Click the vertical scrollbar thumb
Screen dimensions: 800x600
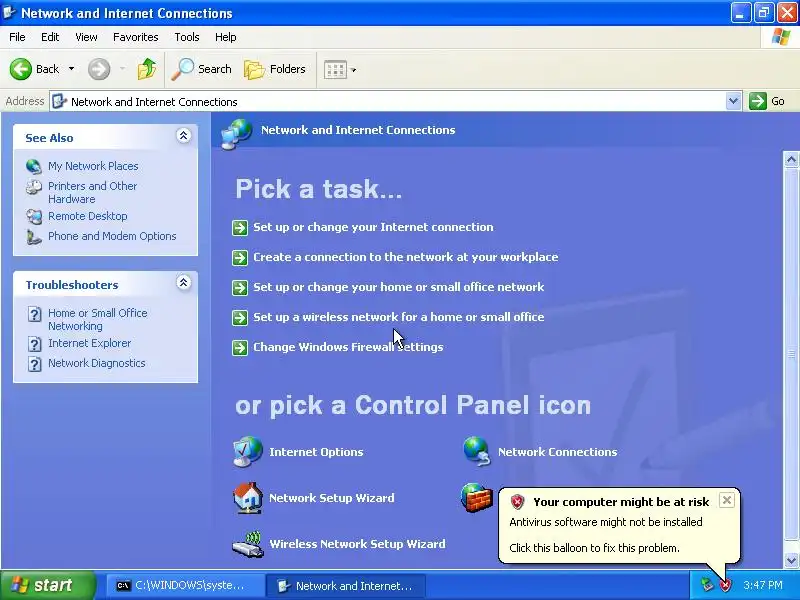coord(791,354)
